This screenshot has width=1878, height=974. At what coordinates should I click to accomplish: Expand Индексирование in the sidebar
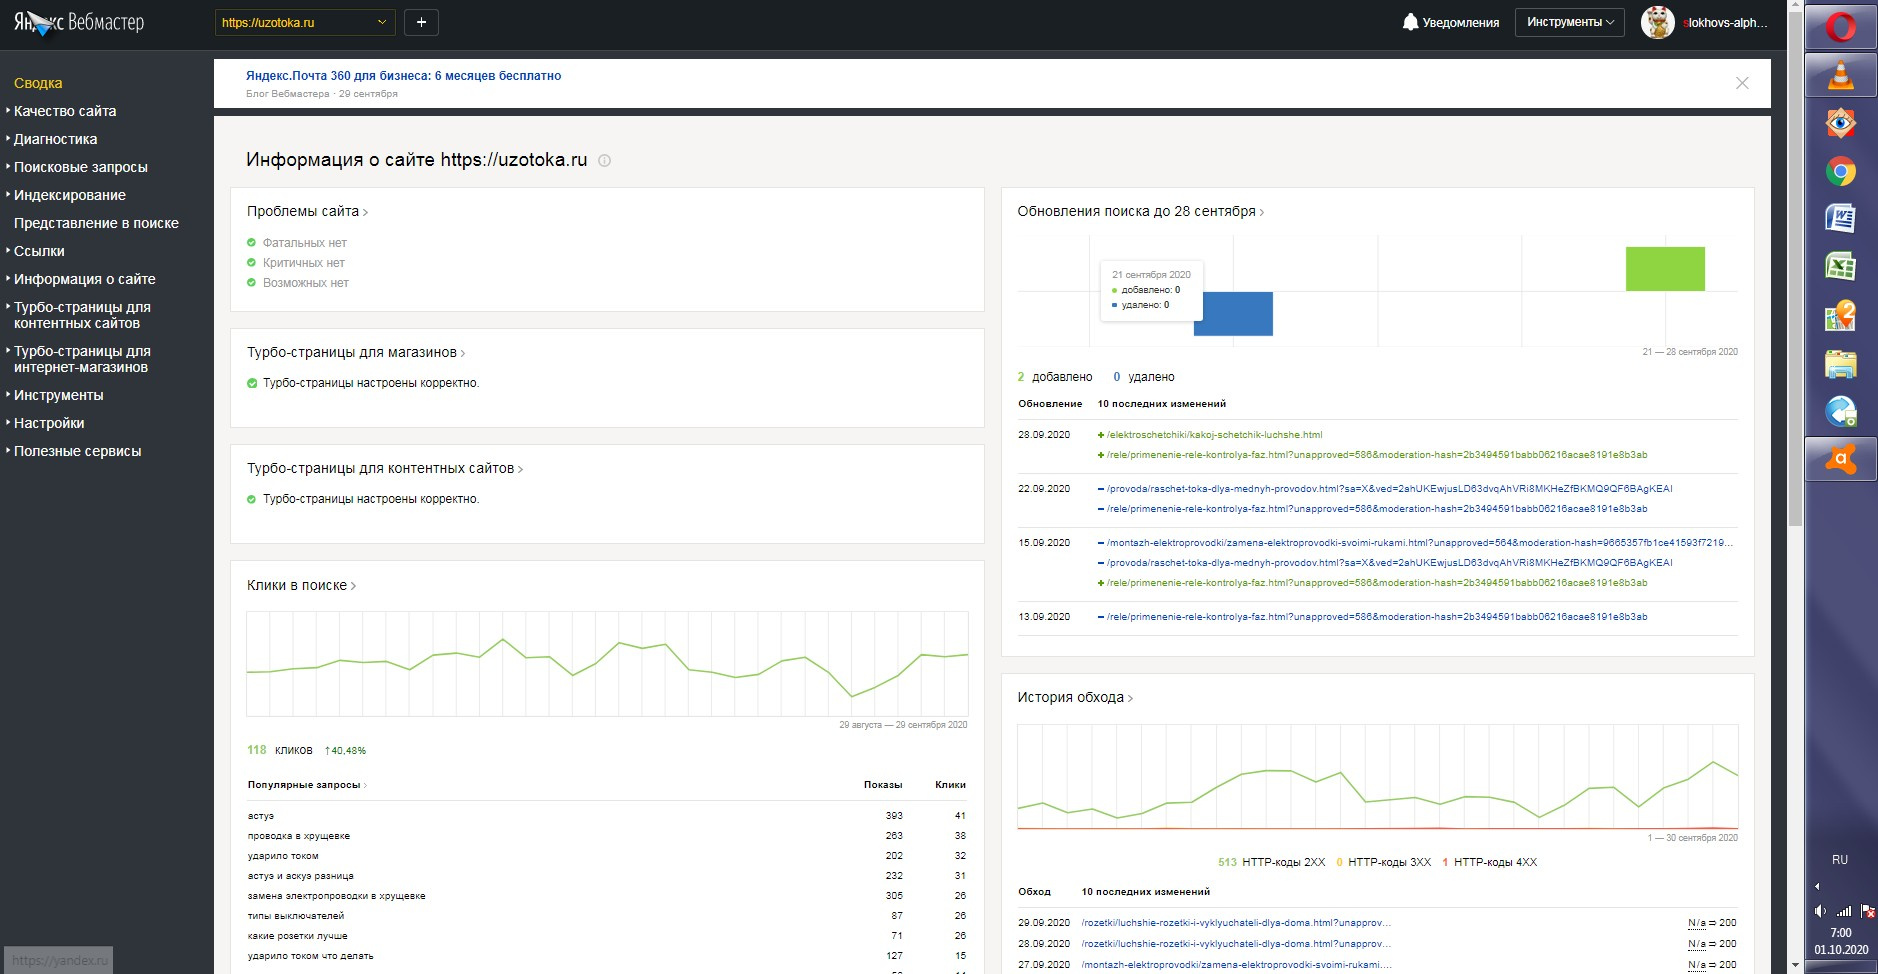pos(69,195)
